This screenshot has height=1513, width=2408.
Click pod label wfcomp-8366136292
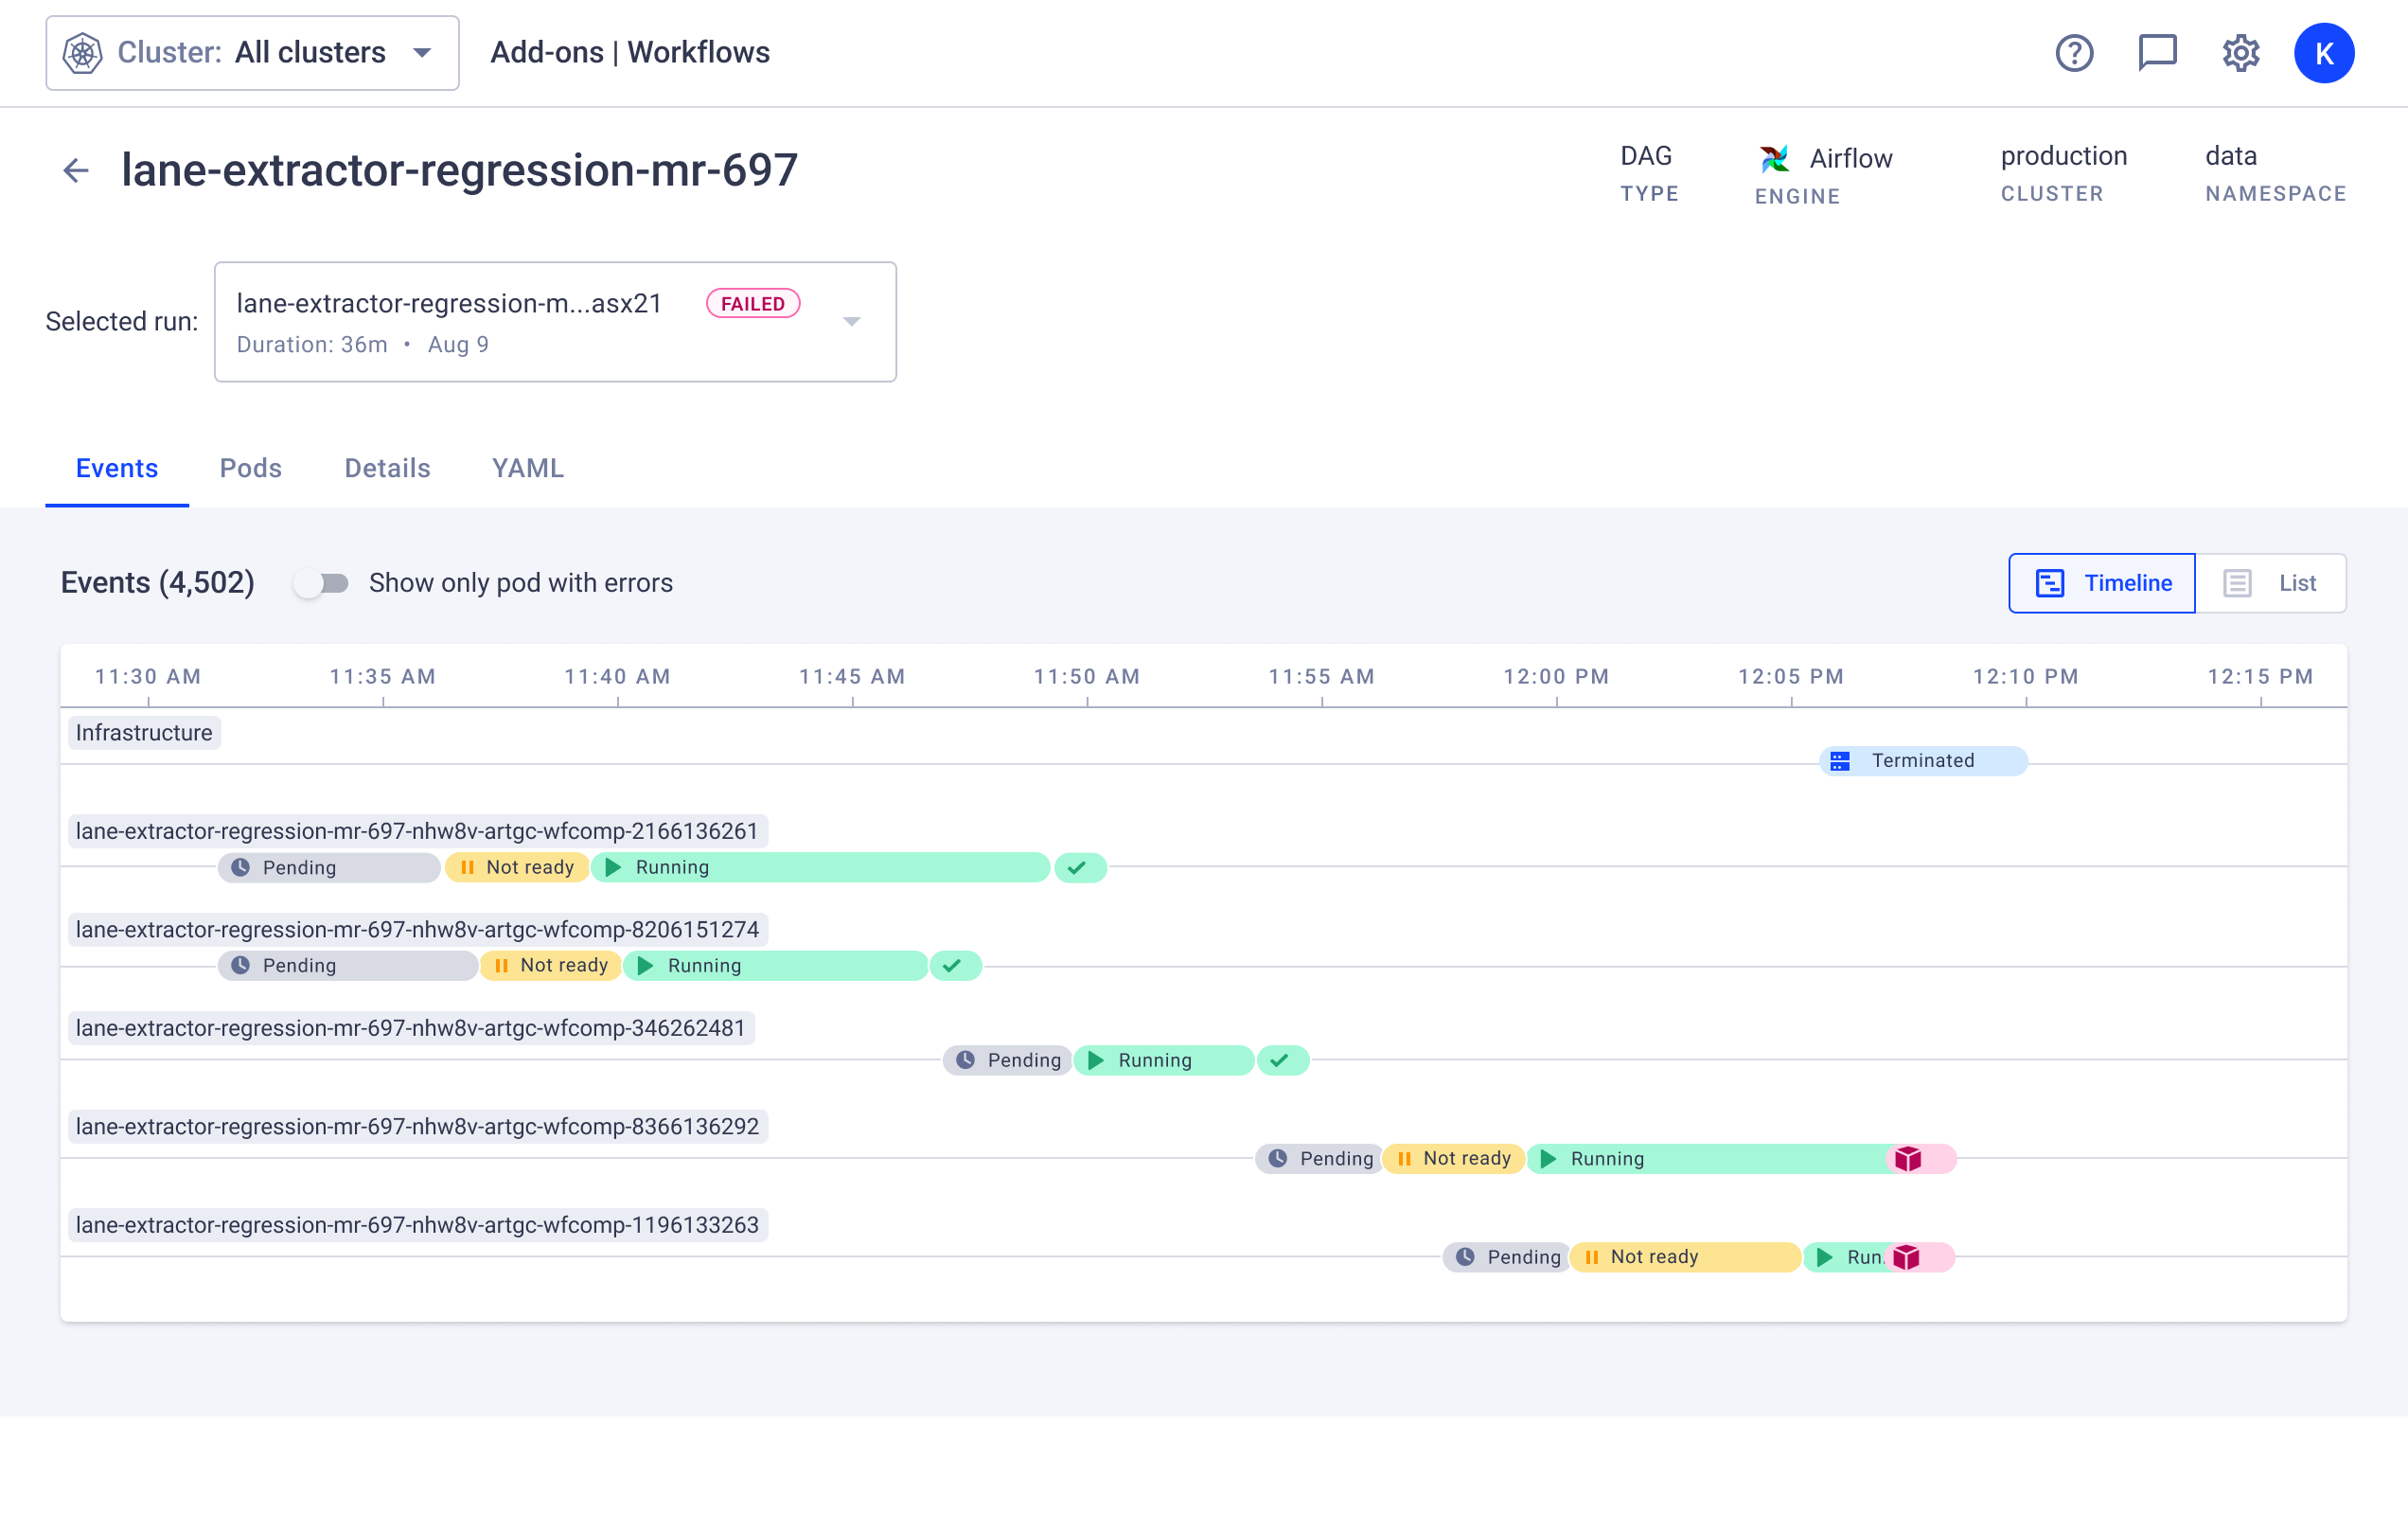click(x=417, y=1126)
